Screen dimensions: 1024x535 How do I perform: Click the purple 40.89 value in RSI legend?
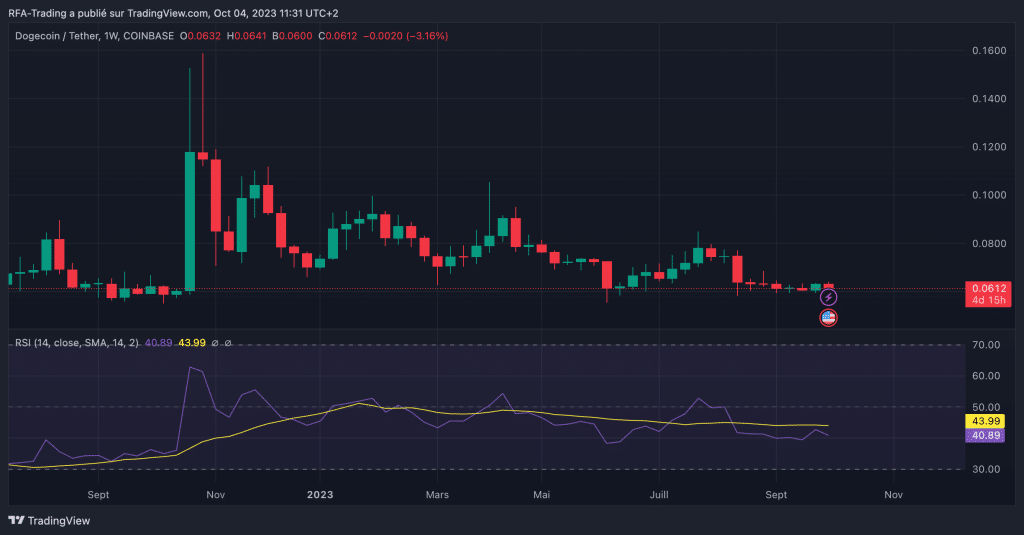(x=158, y=342)
